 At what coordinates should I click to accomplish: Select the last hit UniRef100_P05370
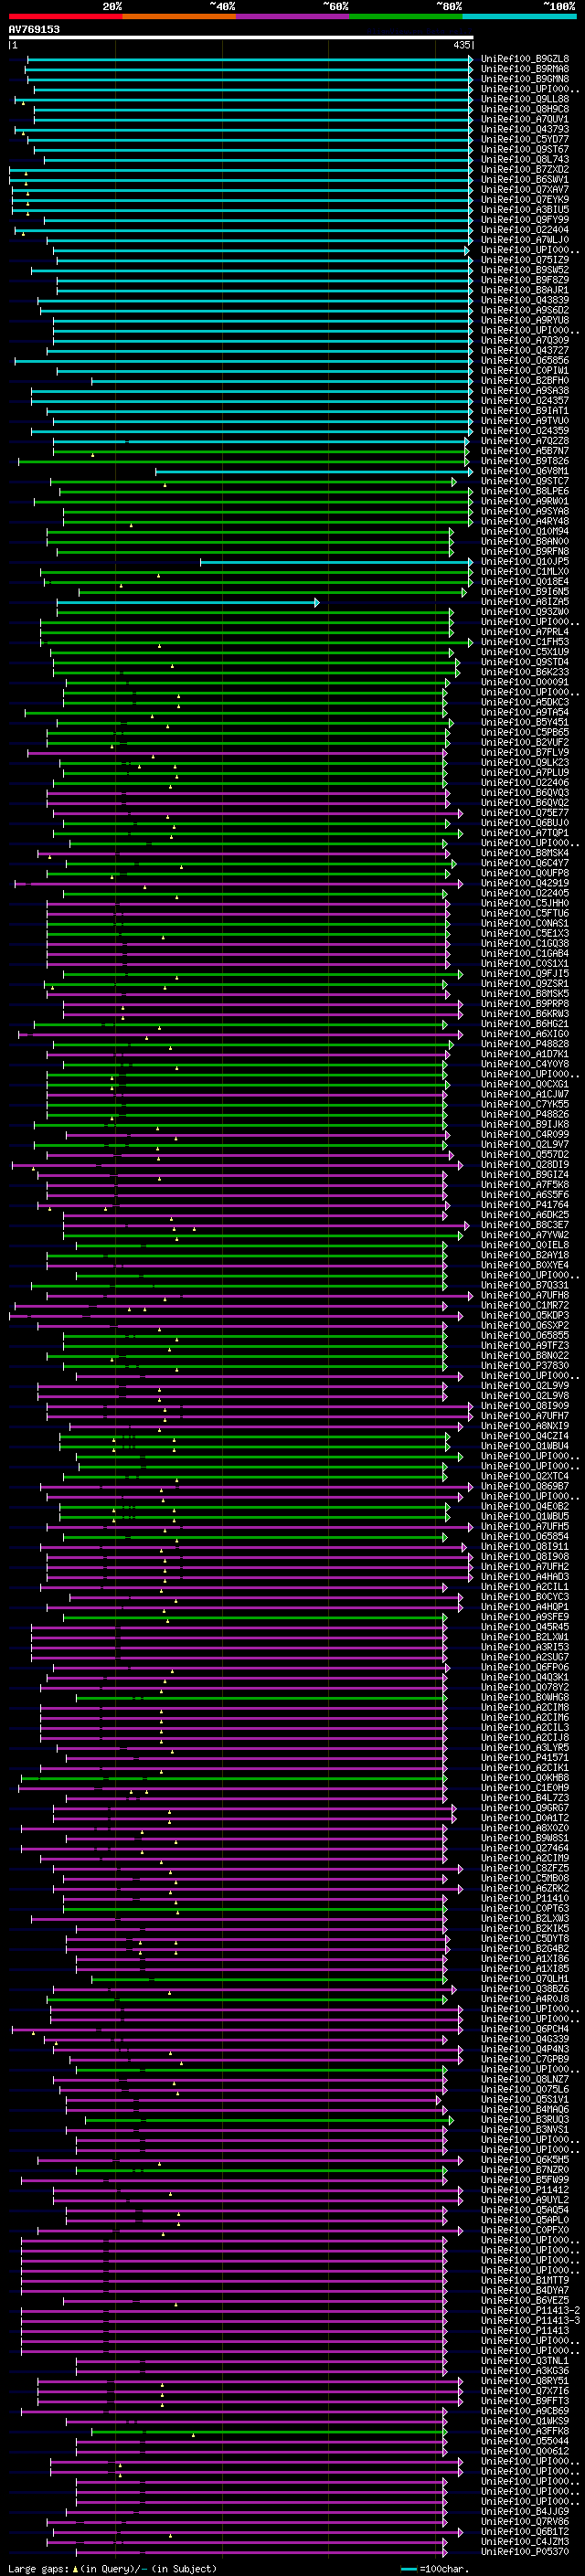click(x=525, y=2552)
